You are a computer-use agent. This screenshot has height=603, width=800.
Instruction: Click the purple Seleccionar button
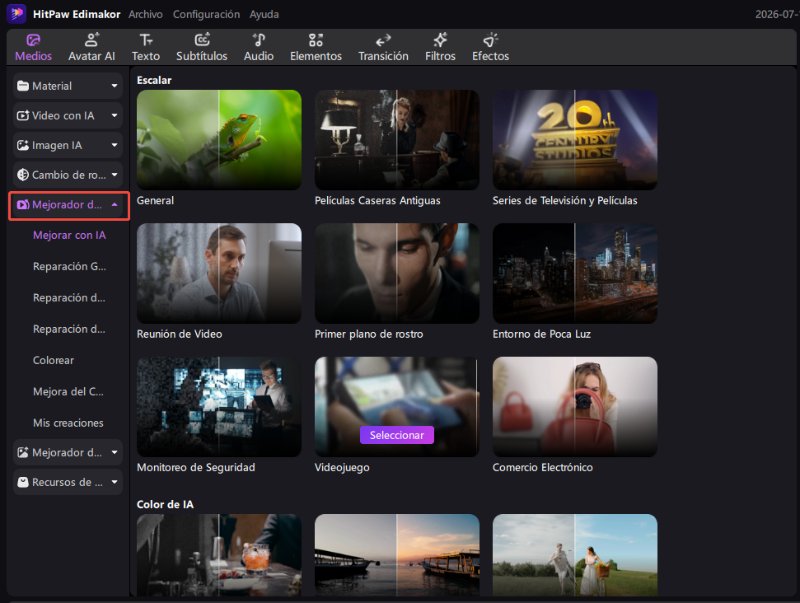397,435
